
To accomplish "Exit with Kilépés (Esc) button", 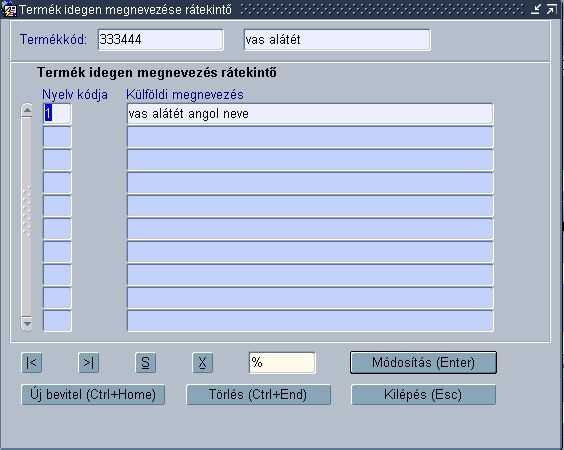I will pos(423,395).
